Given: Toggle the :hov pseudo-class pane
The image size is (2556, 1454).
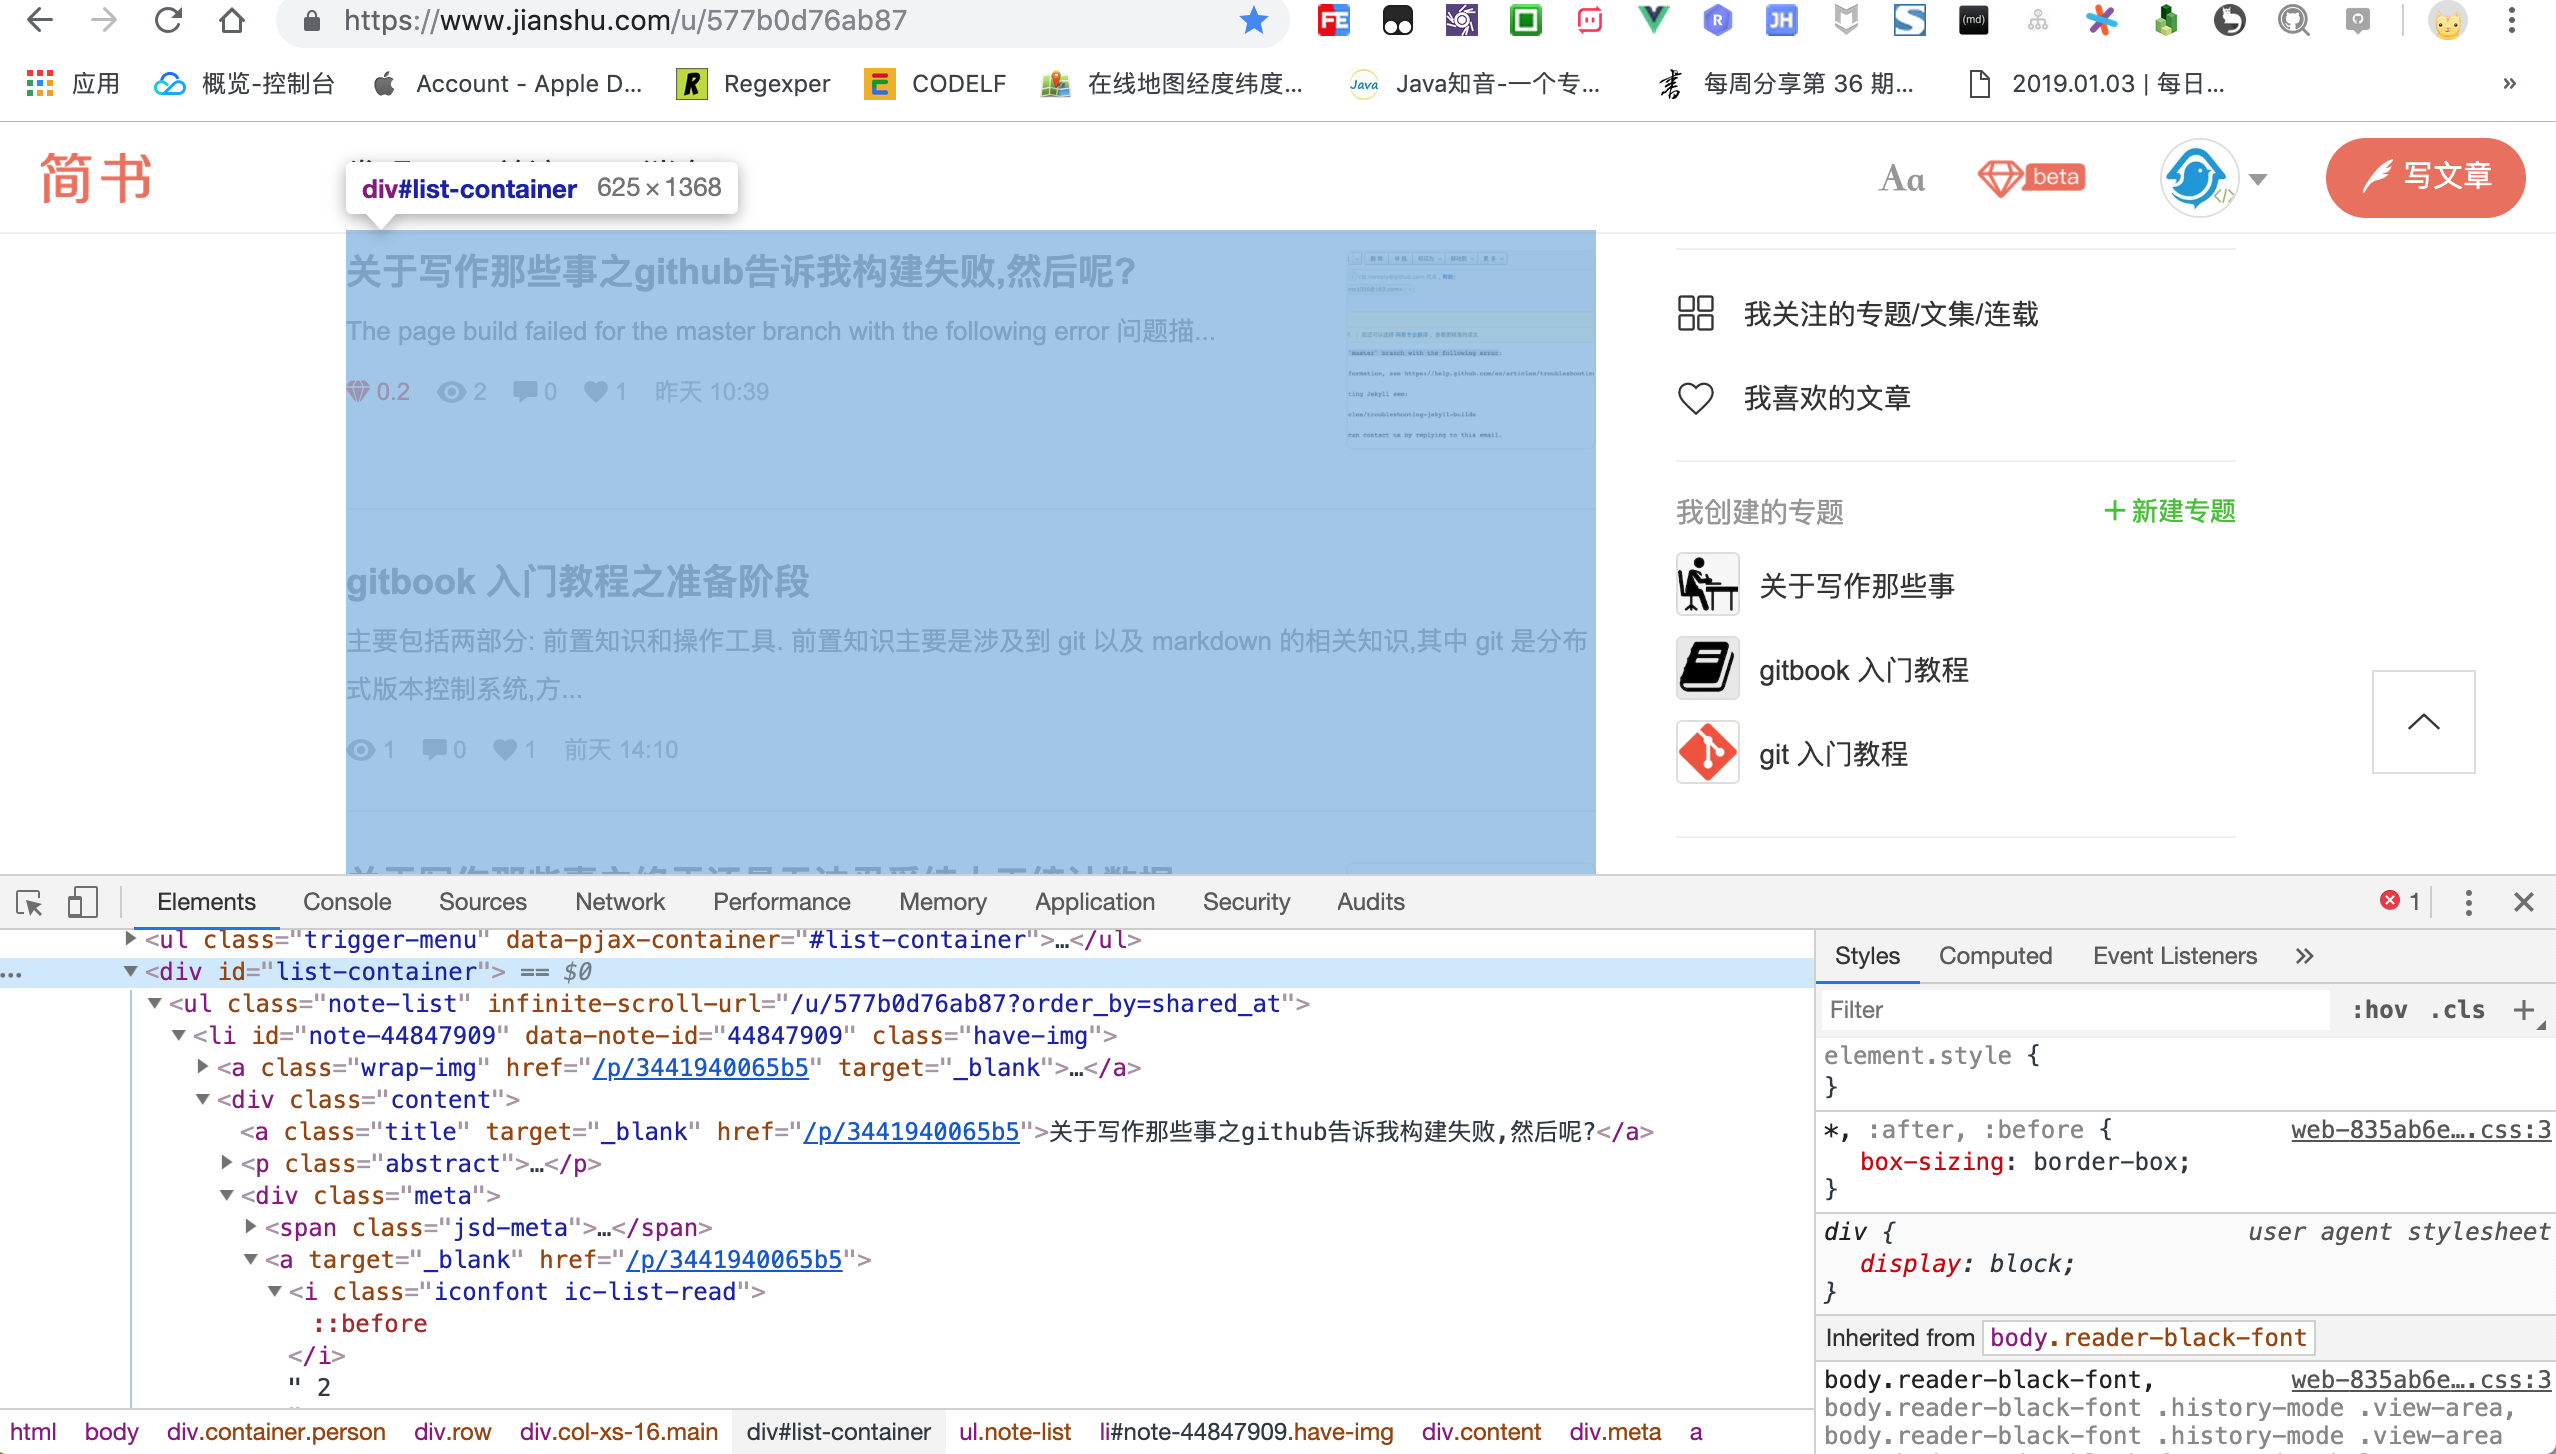Looking at the screenshot, I should pyautogui.click(x=2379, y=1009).
